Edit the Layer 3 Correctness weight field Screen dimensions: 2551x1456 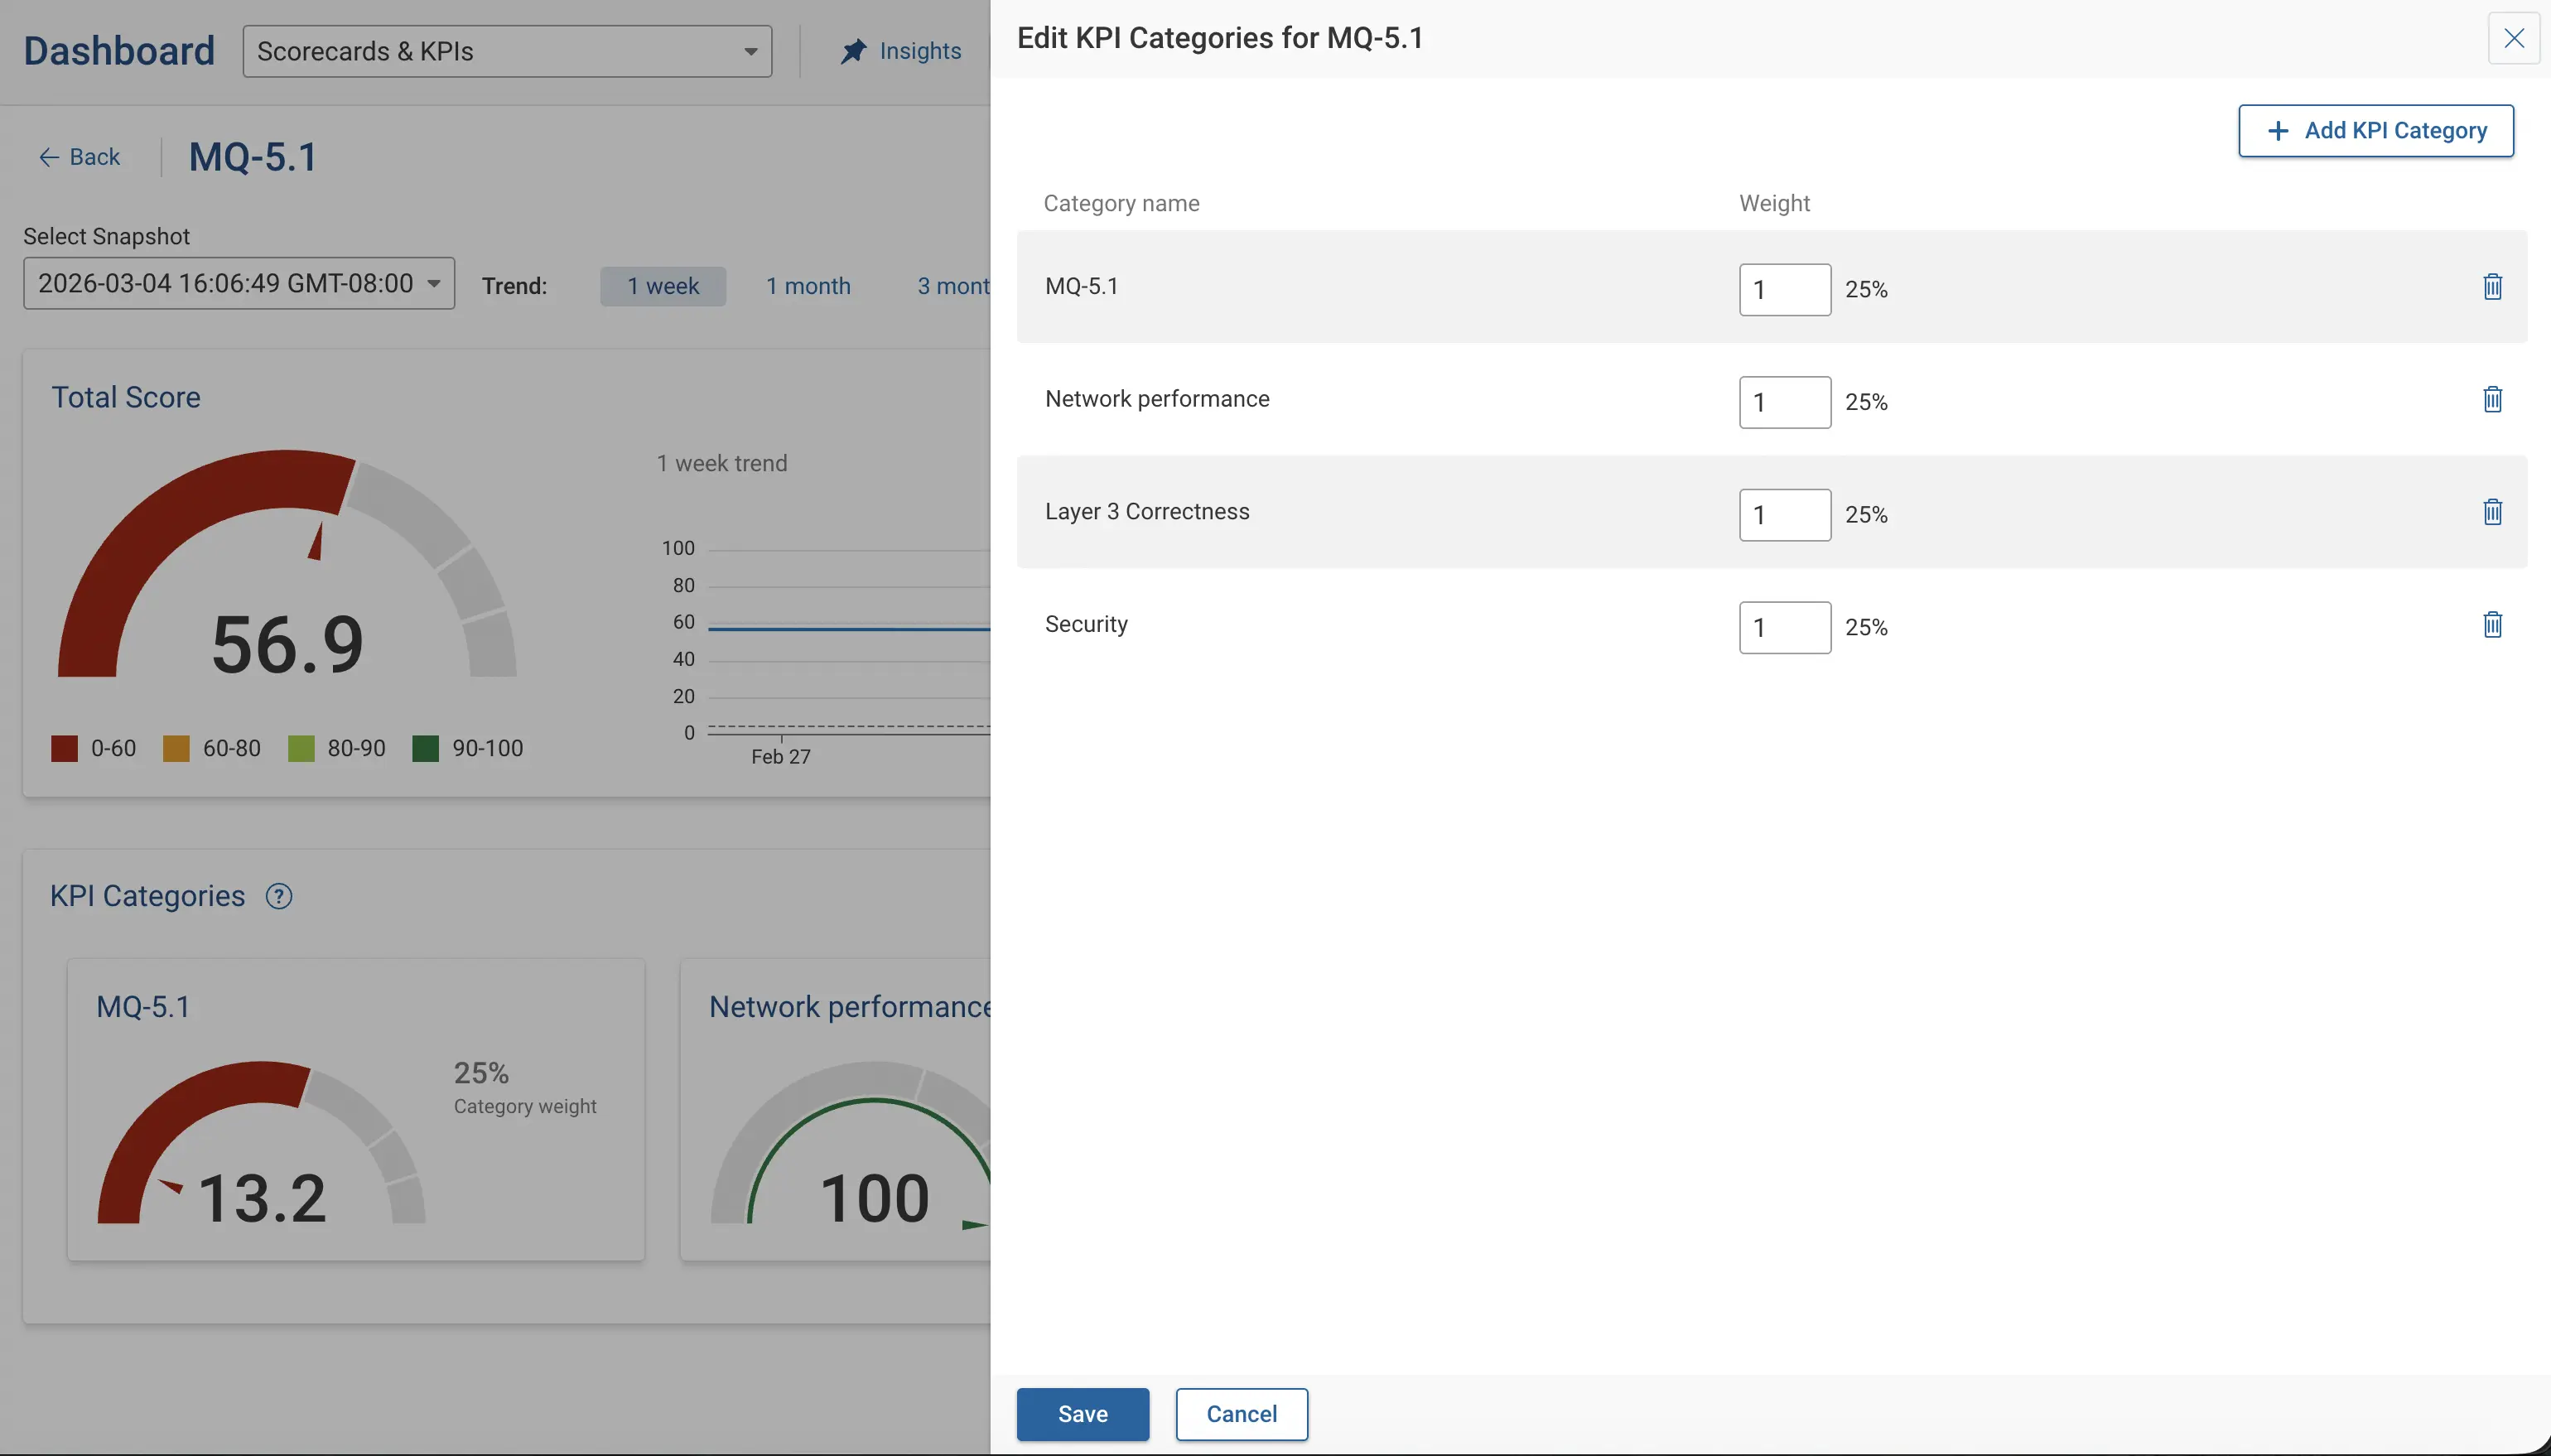(1785, 515)
